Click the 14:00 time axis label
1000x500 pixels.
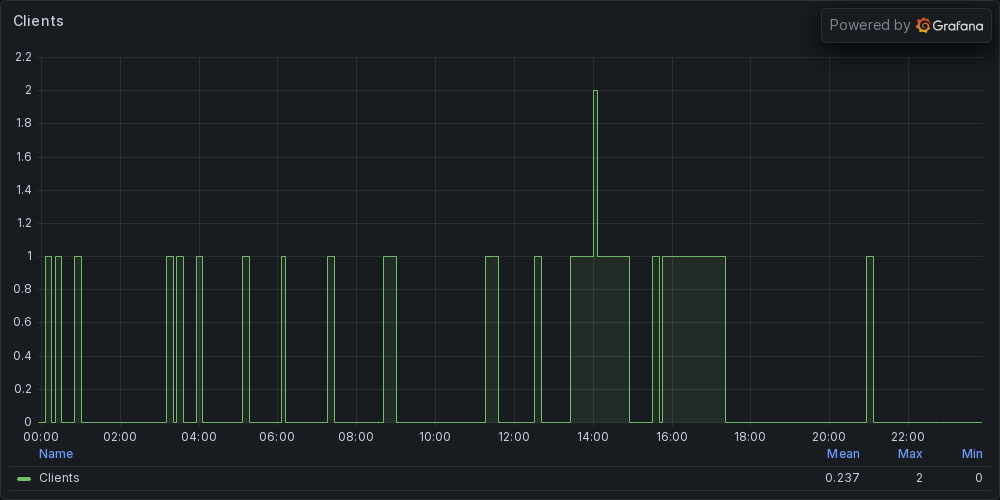(593, 437)
